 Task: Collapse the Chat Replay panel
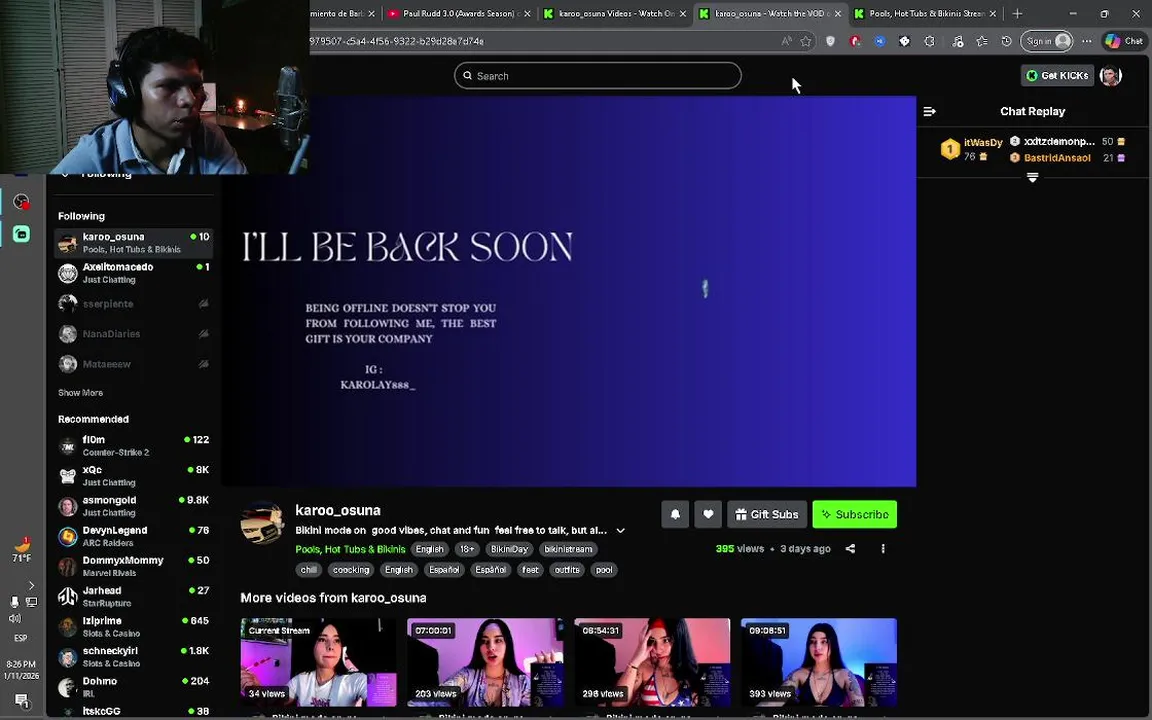click(x=929, y=112)
